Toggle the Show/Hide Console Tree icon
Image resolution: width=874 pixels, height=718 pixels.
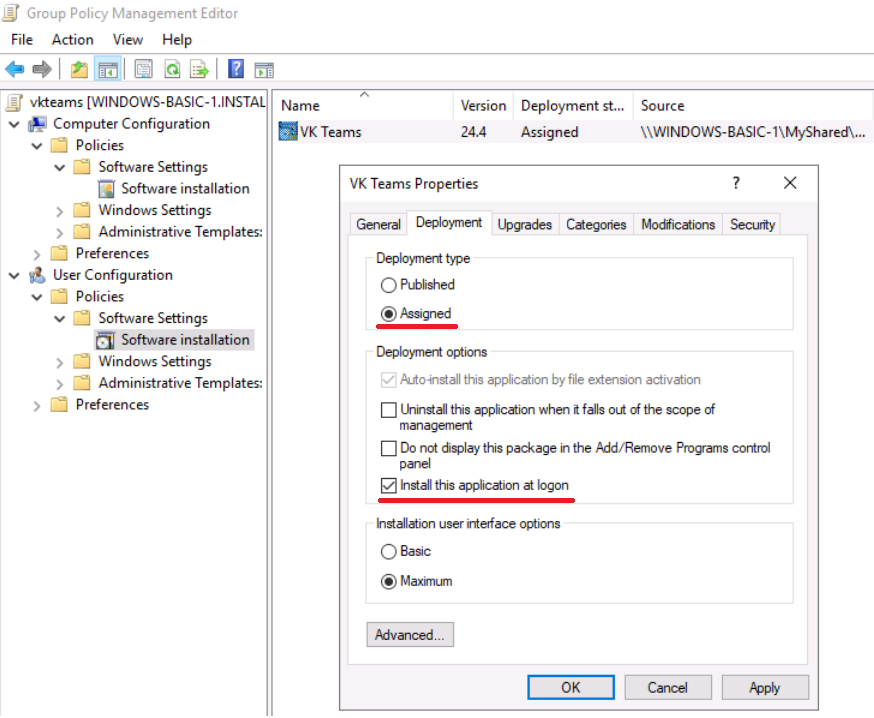coord(108,69)
